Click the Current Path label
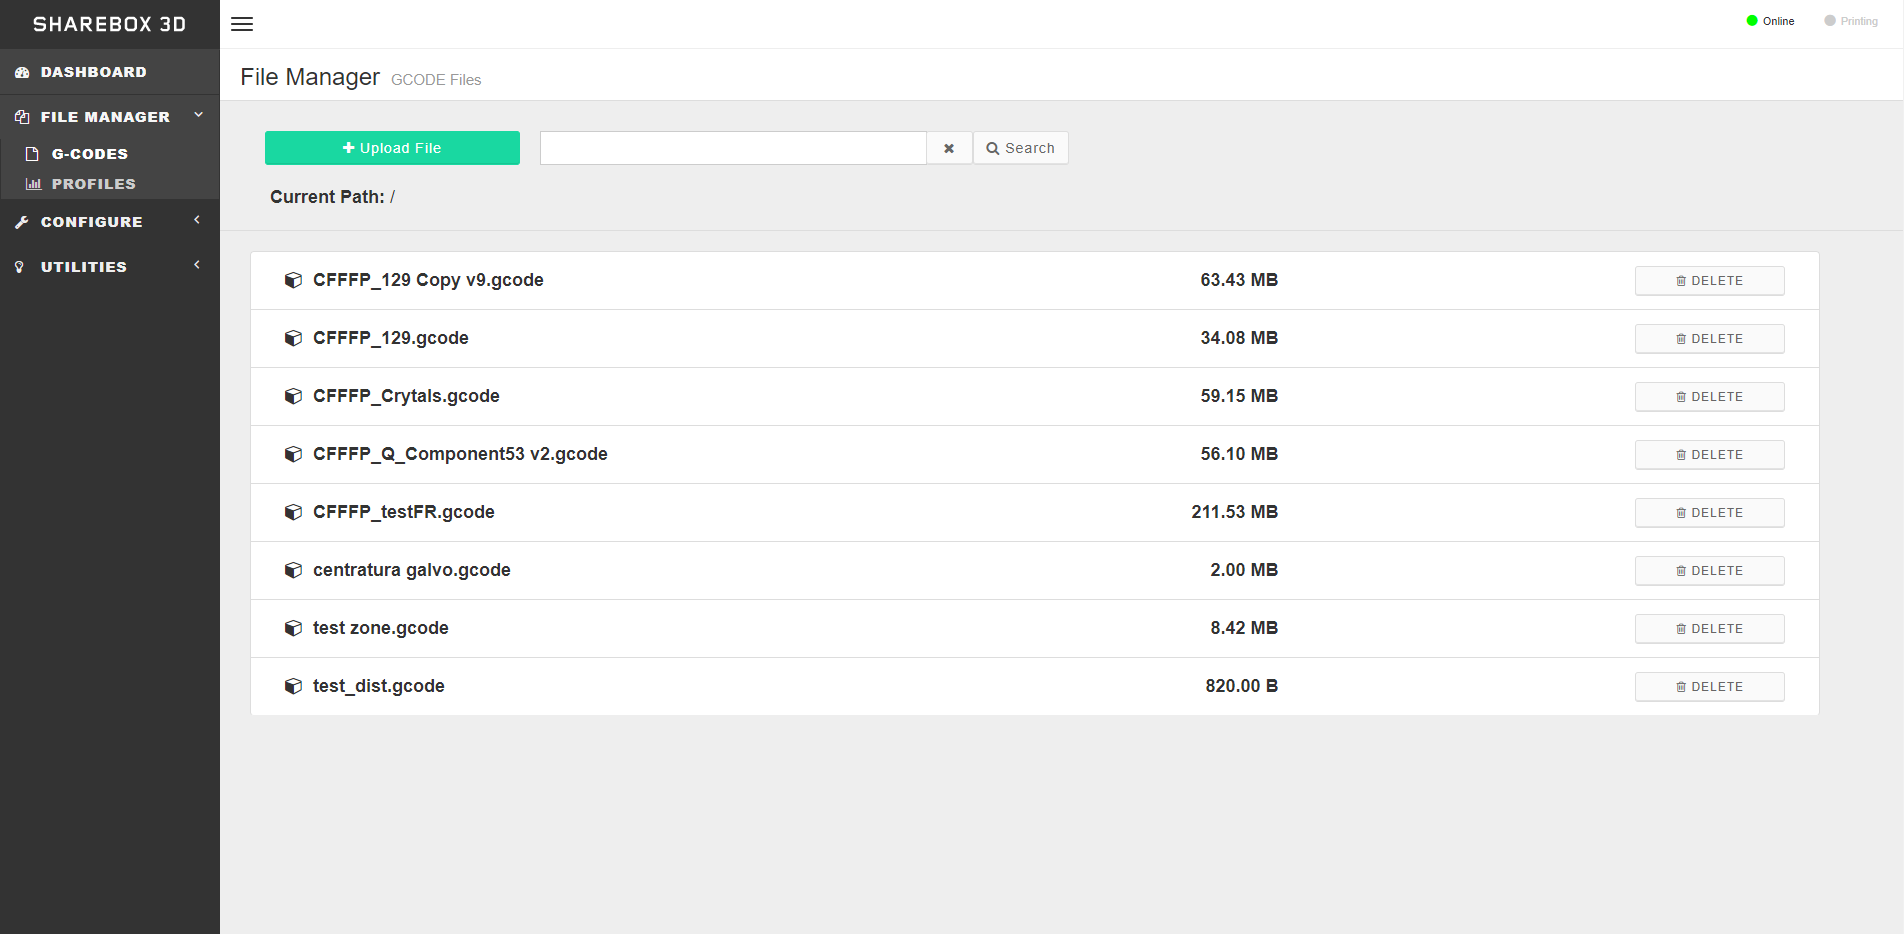The width and height of the screenshot is (1904, 934). coord(327,197)
